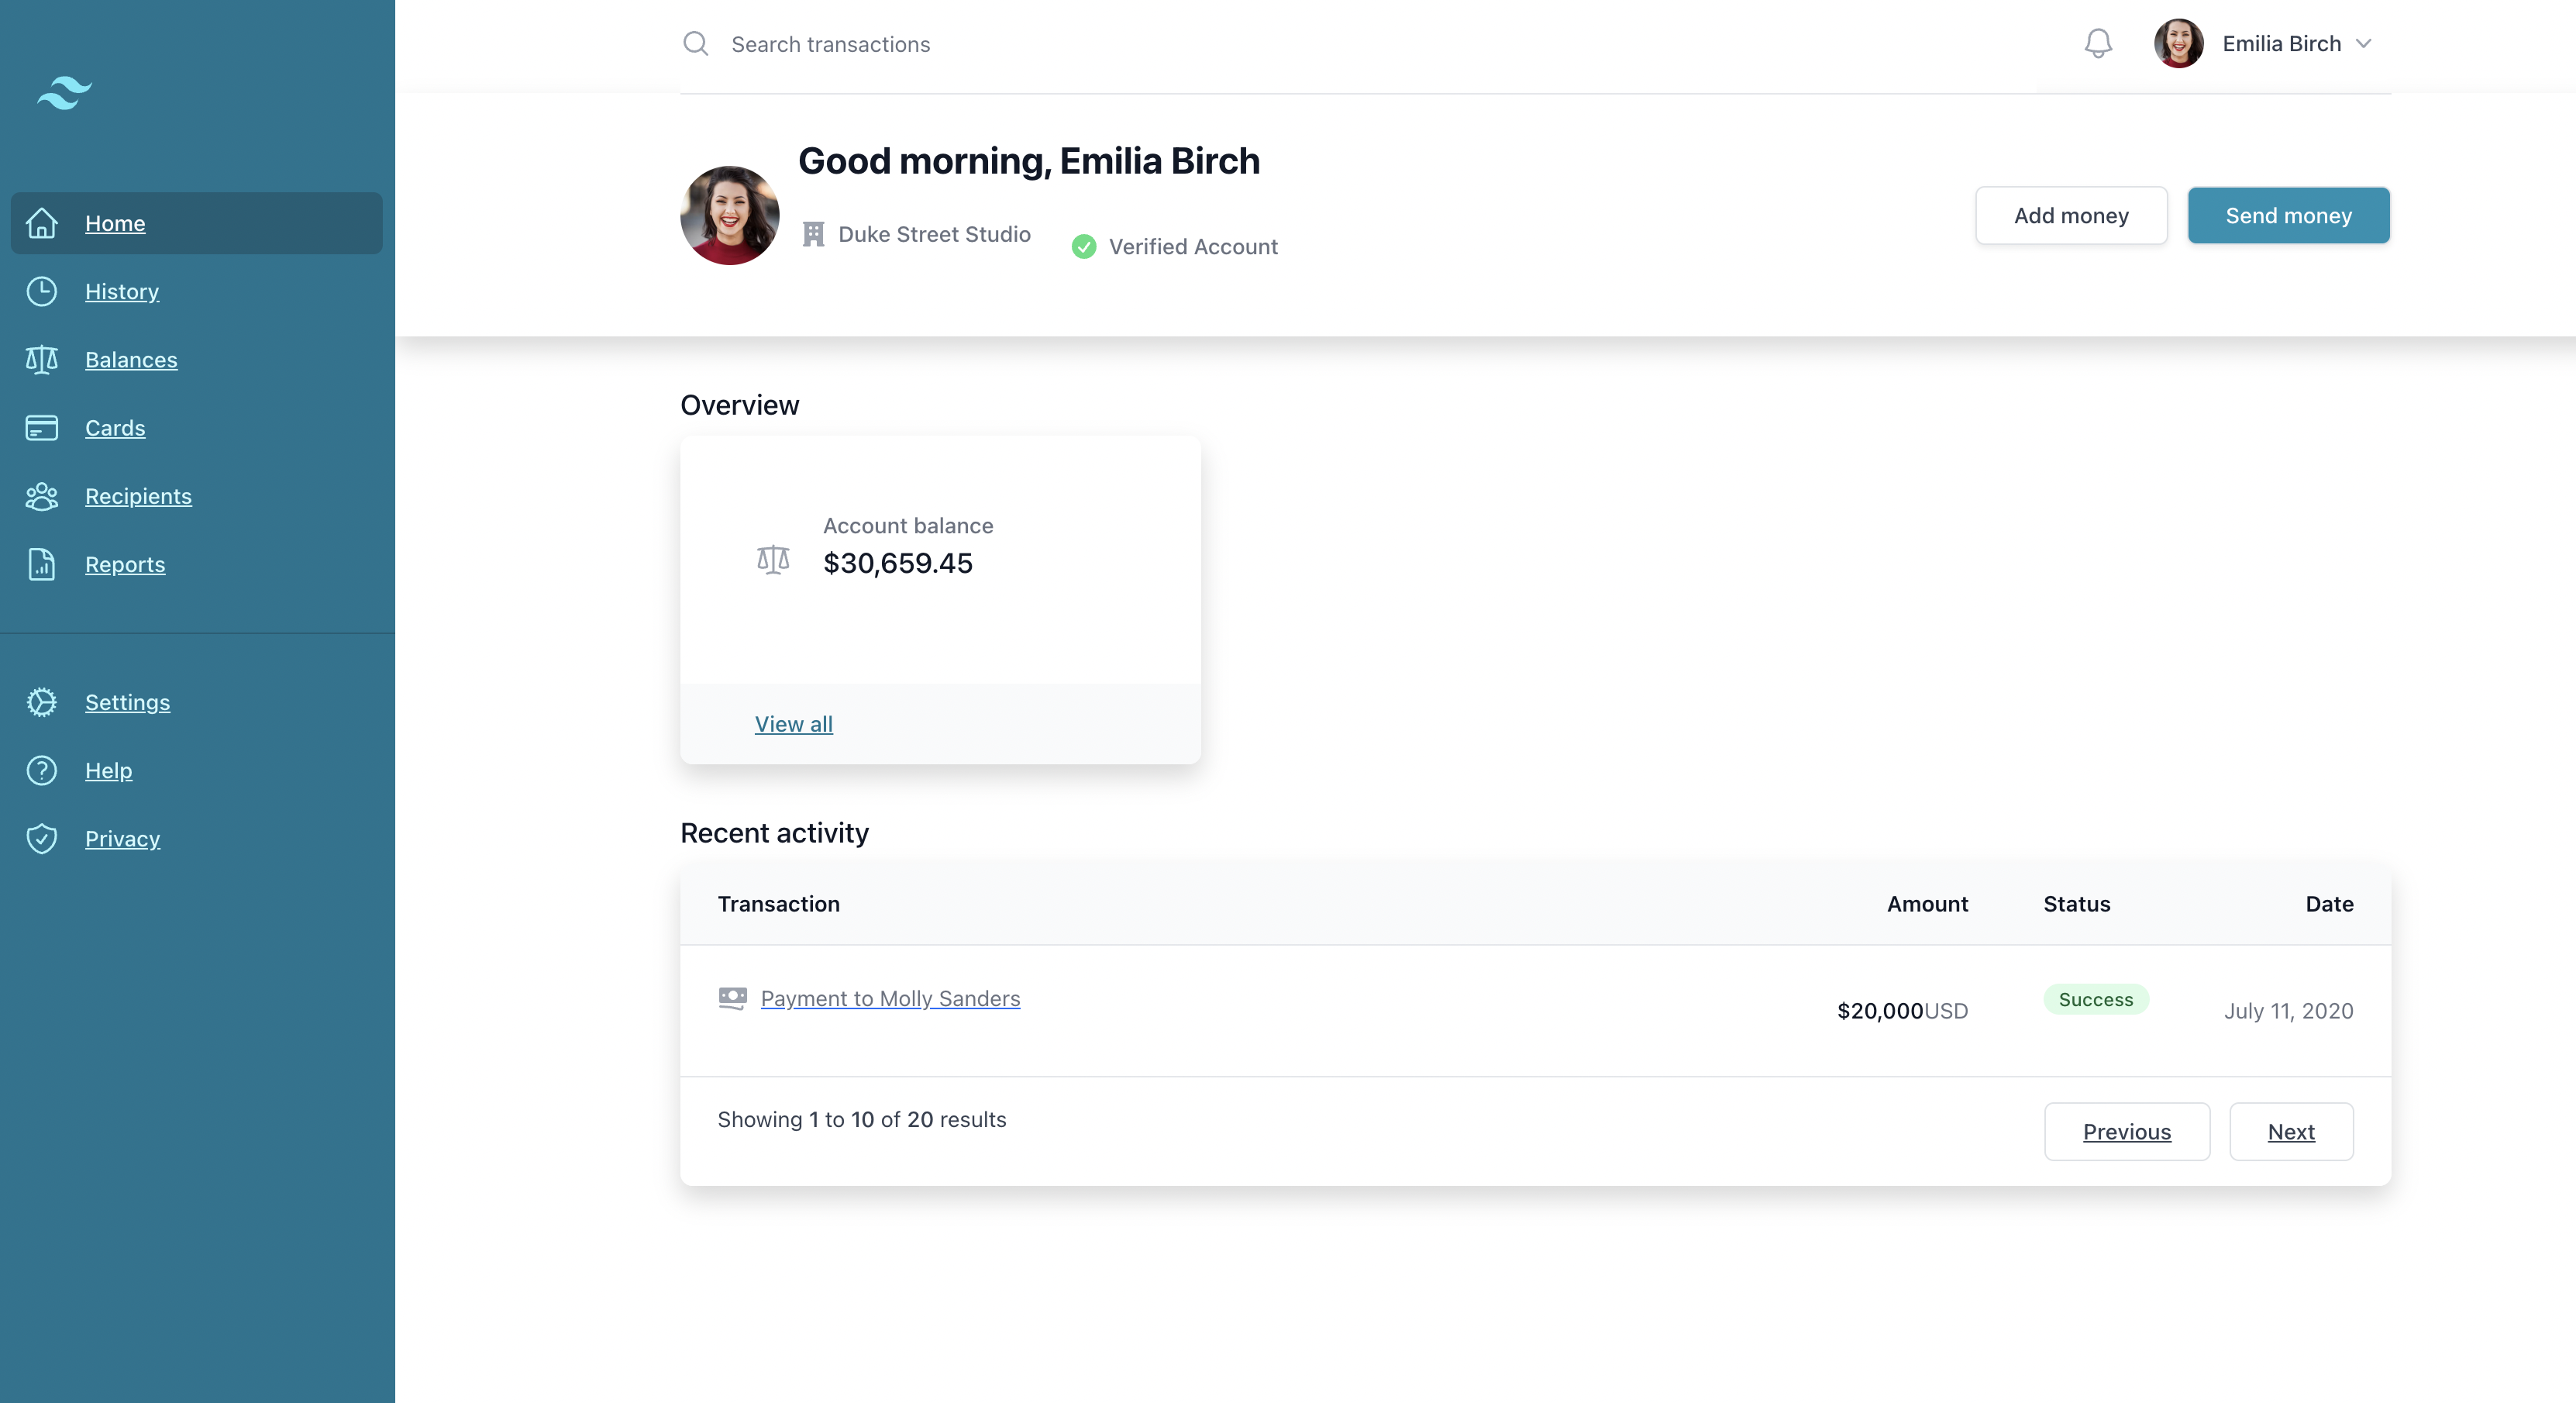Click the Success status badge

point(2095,999)
